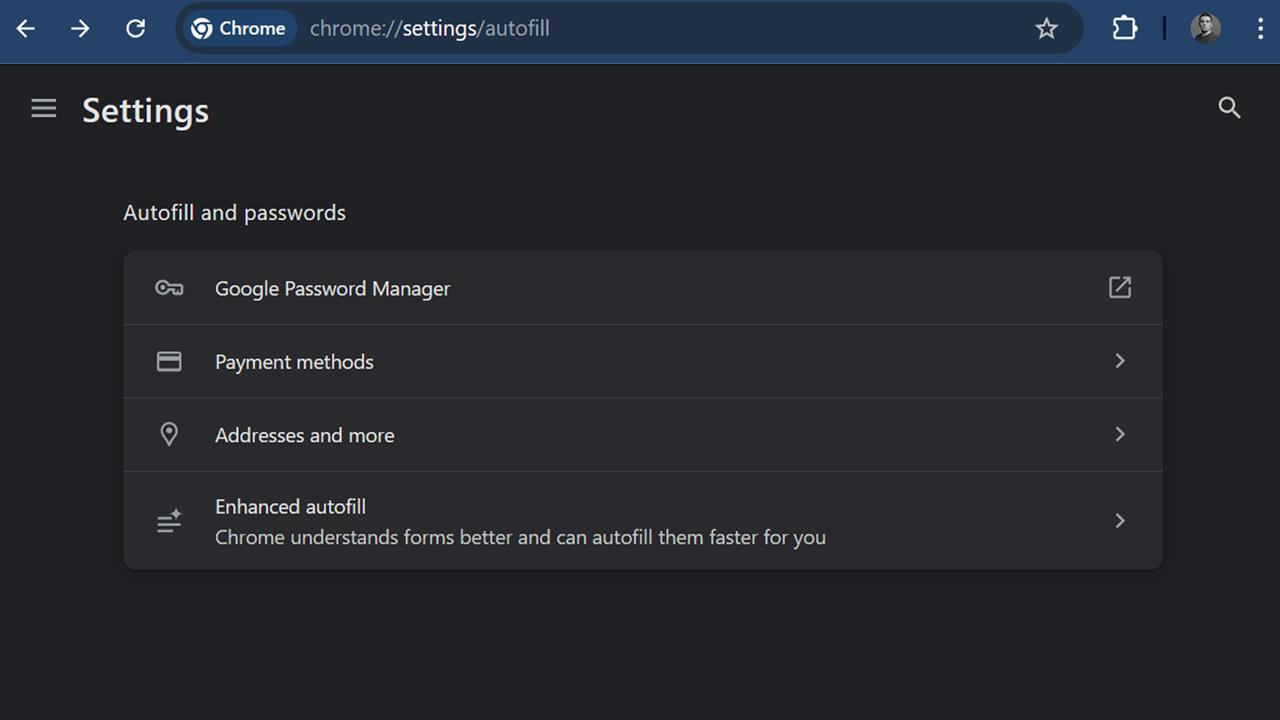Click the key icon next to Password Manager

coord(169,288)
